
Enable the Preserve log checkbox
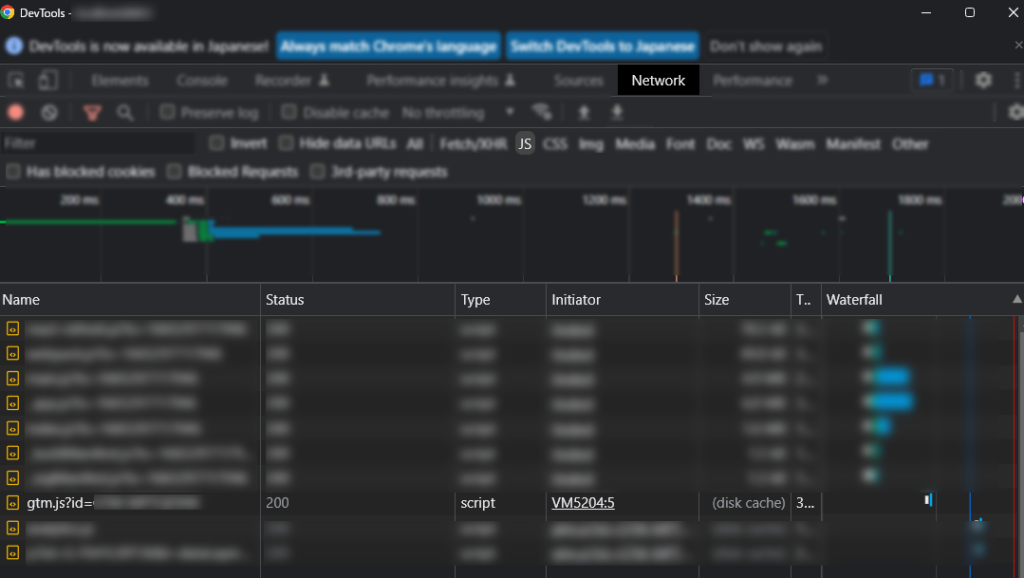point(167,112)
